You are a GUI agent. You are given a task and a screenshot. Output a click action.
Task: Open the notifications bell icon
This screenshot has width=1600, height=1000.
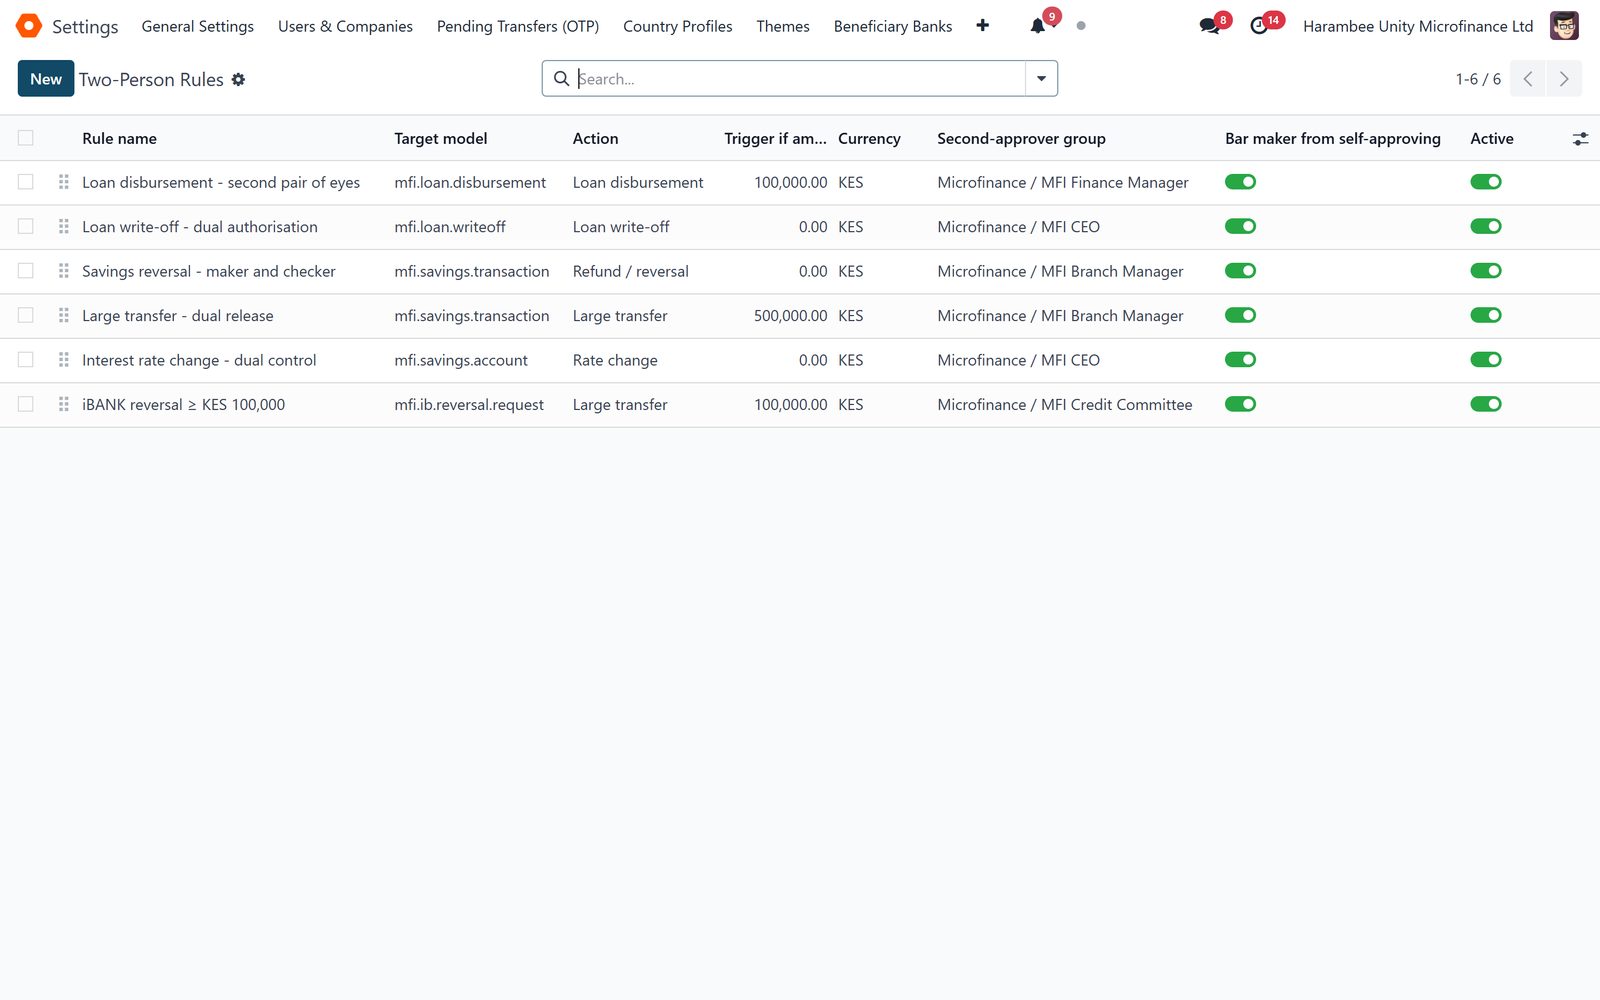pyautogui.click(x=1038, y=26)
